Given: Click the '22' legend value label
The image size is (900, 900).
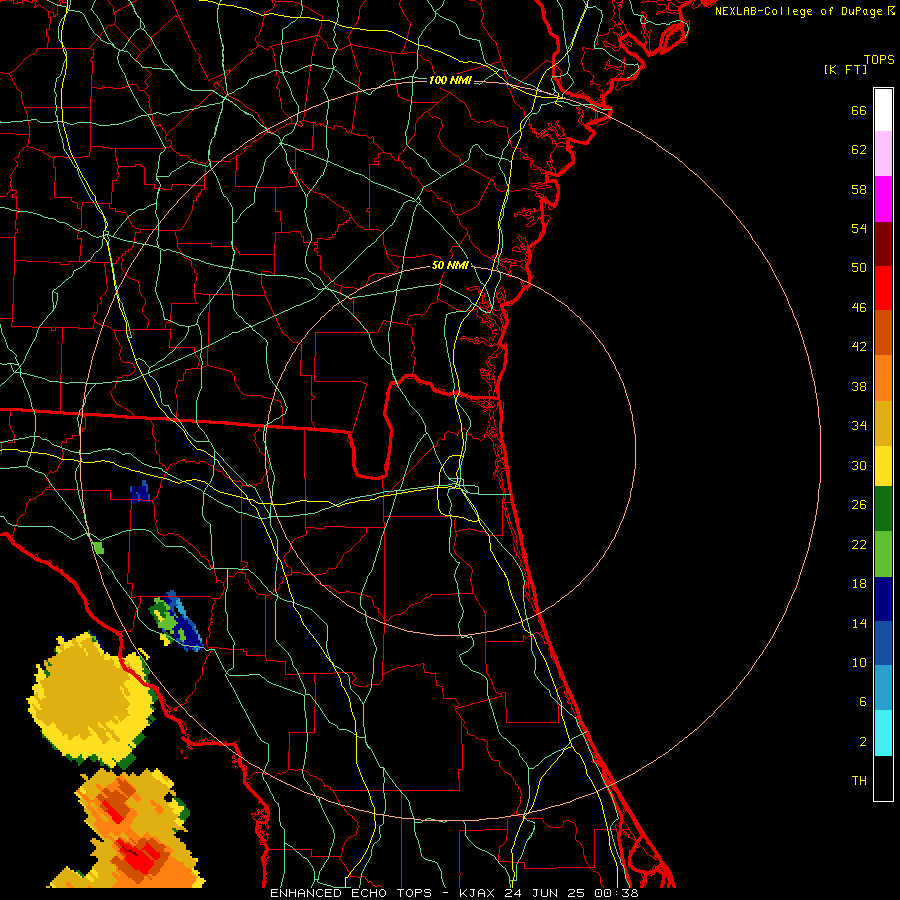Looking at the screenshot, I should click(859, 544).
